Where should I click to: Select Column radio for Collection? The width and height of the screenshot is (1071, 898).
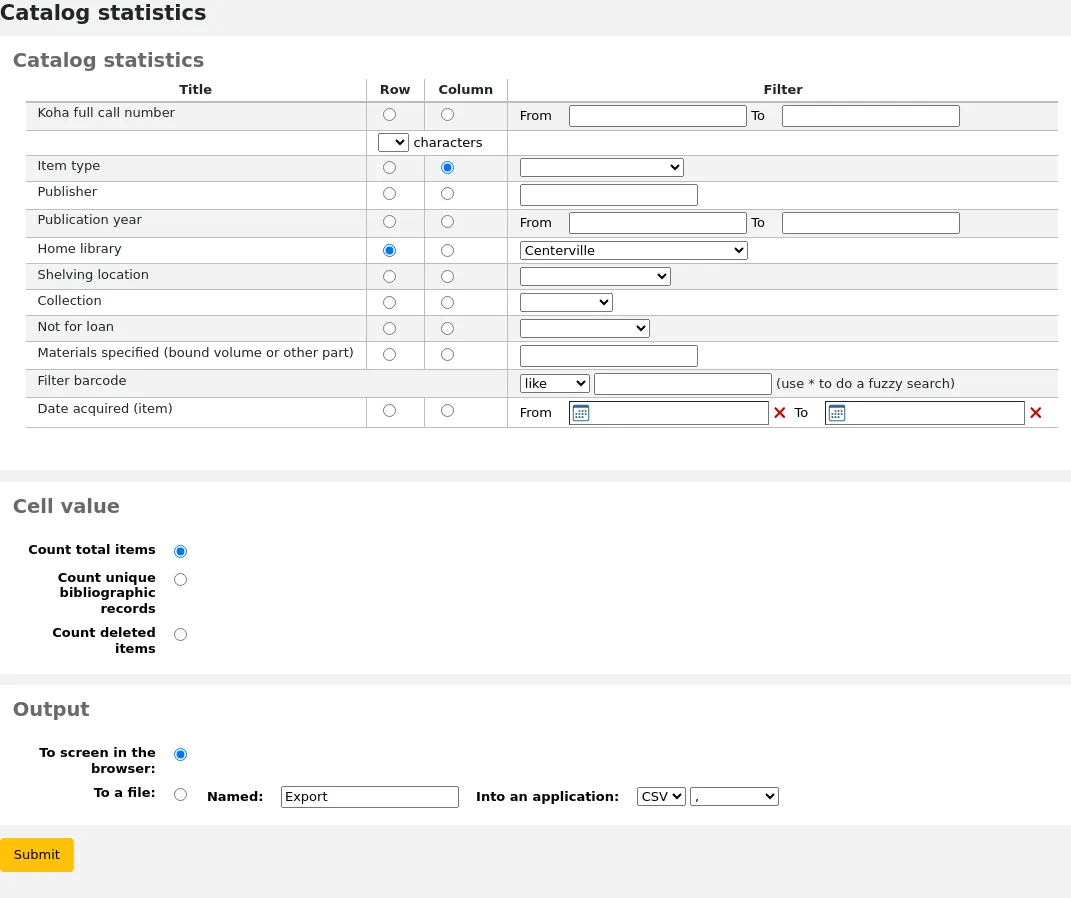click(447, 303)
